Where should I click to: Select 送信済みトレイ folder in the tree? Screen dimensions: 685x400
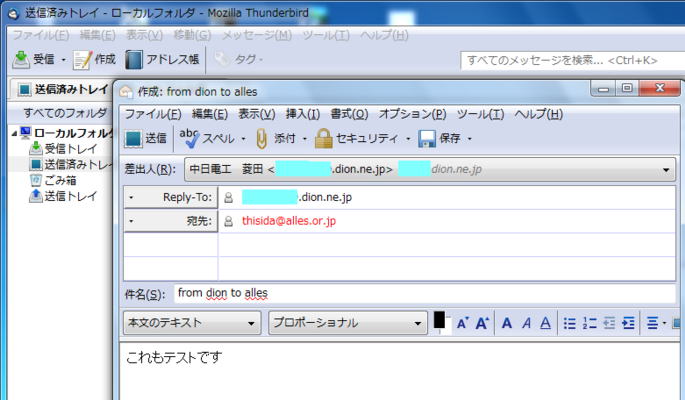point(70,165)
